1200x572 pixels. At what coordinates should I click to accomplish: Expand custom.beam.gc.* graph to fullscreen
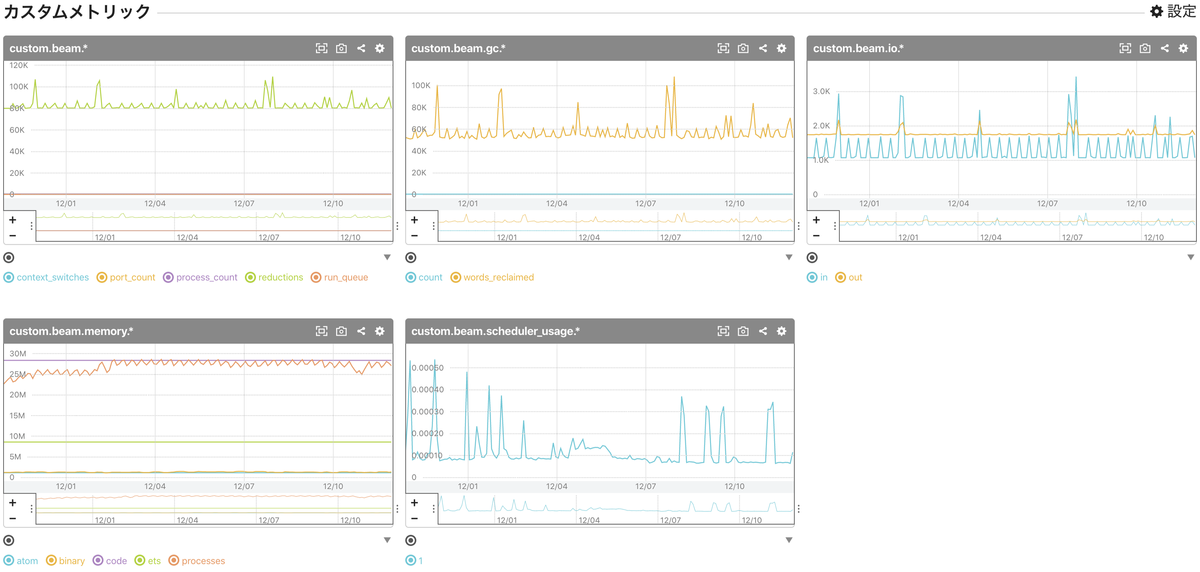723,48
